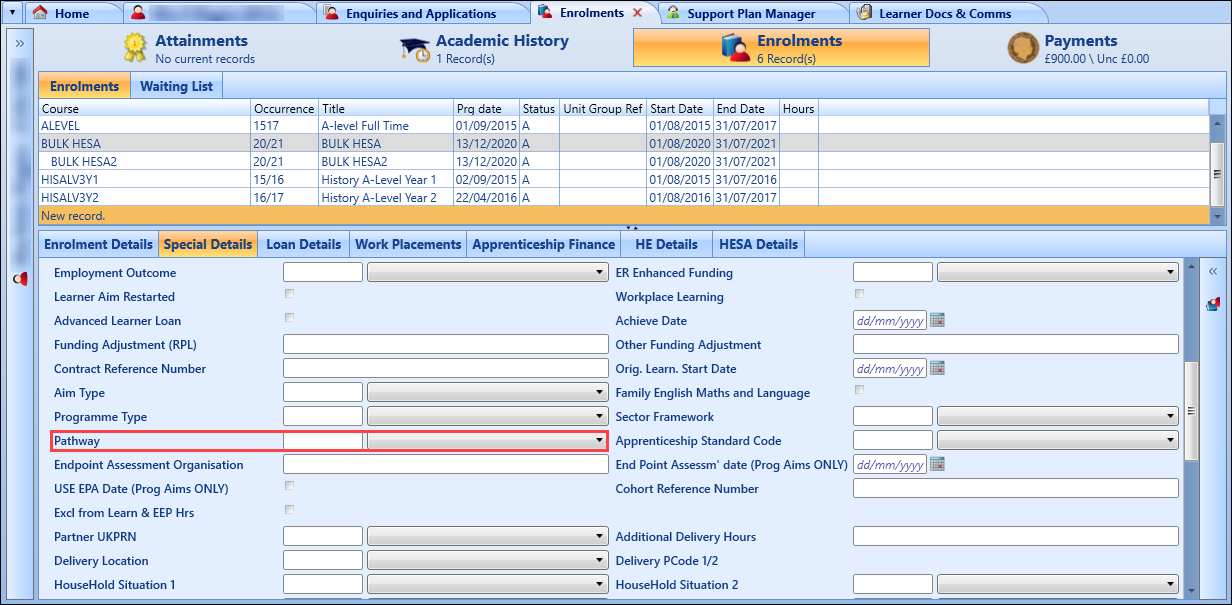Click the Academic History graduation cap icon
This screenshot has height=605, width=1232.
415,49
